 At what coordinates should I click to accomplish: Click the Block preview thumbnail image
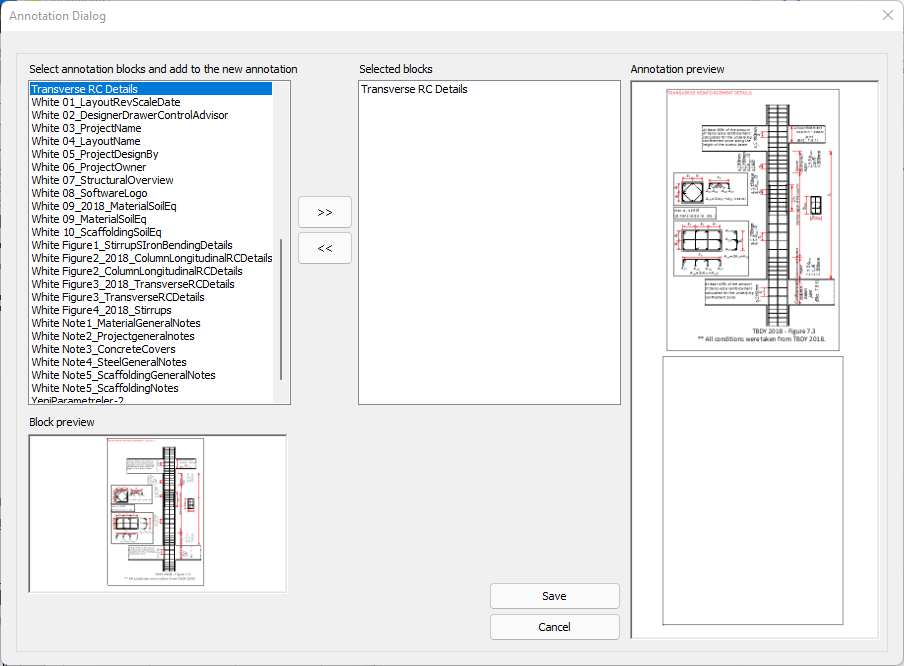[x=156, y=512]
